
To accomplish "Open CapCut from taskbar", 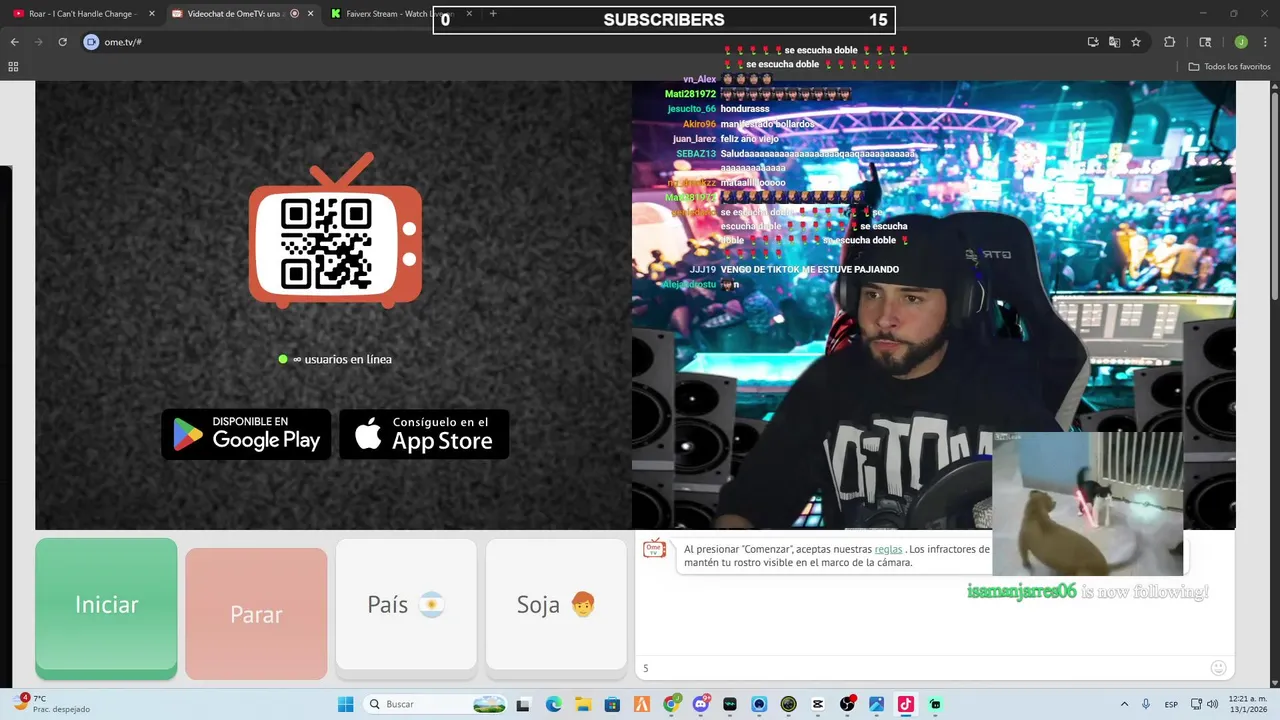I will click(x=818, y=704).
